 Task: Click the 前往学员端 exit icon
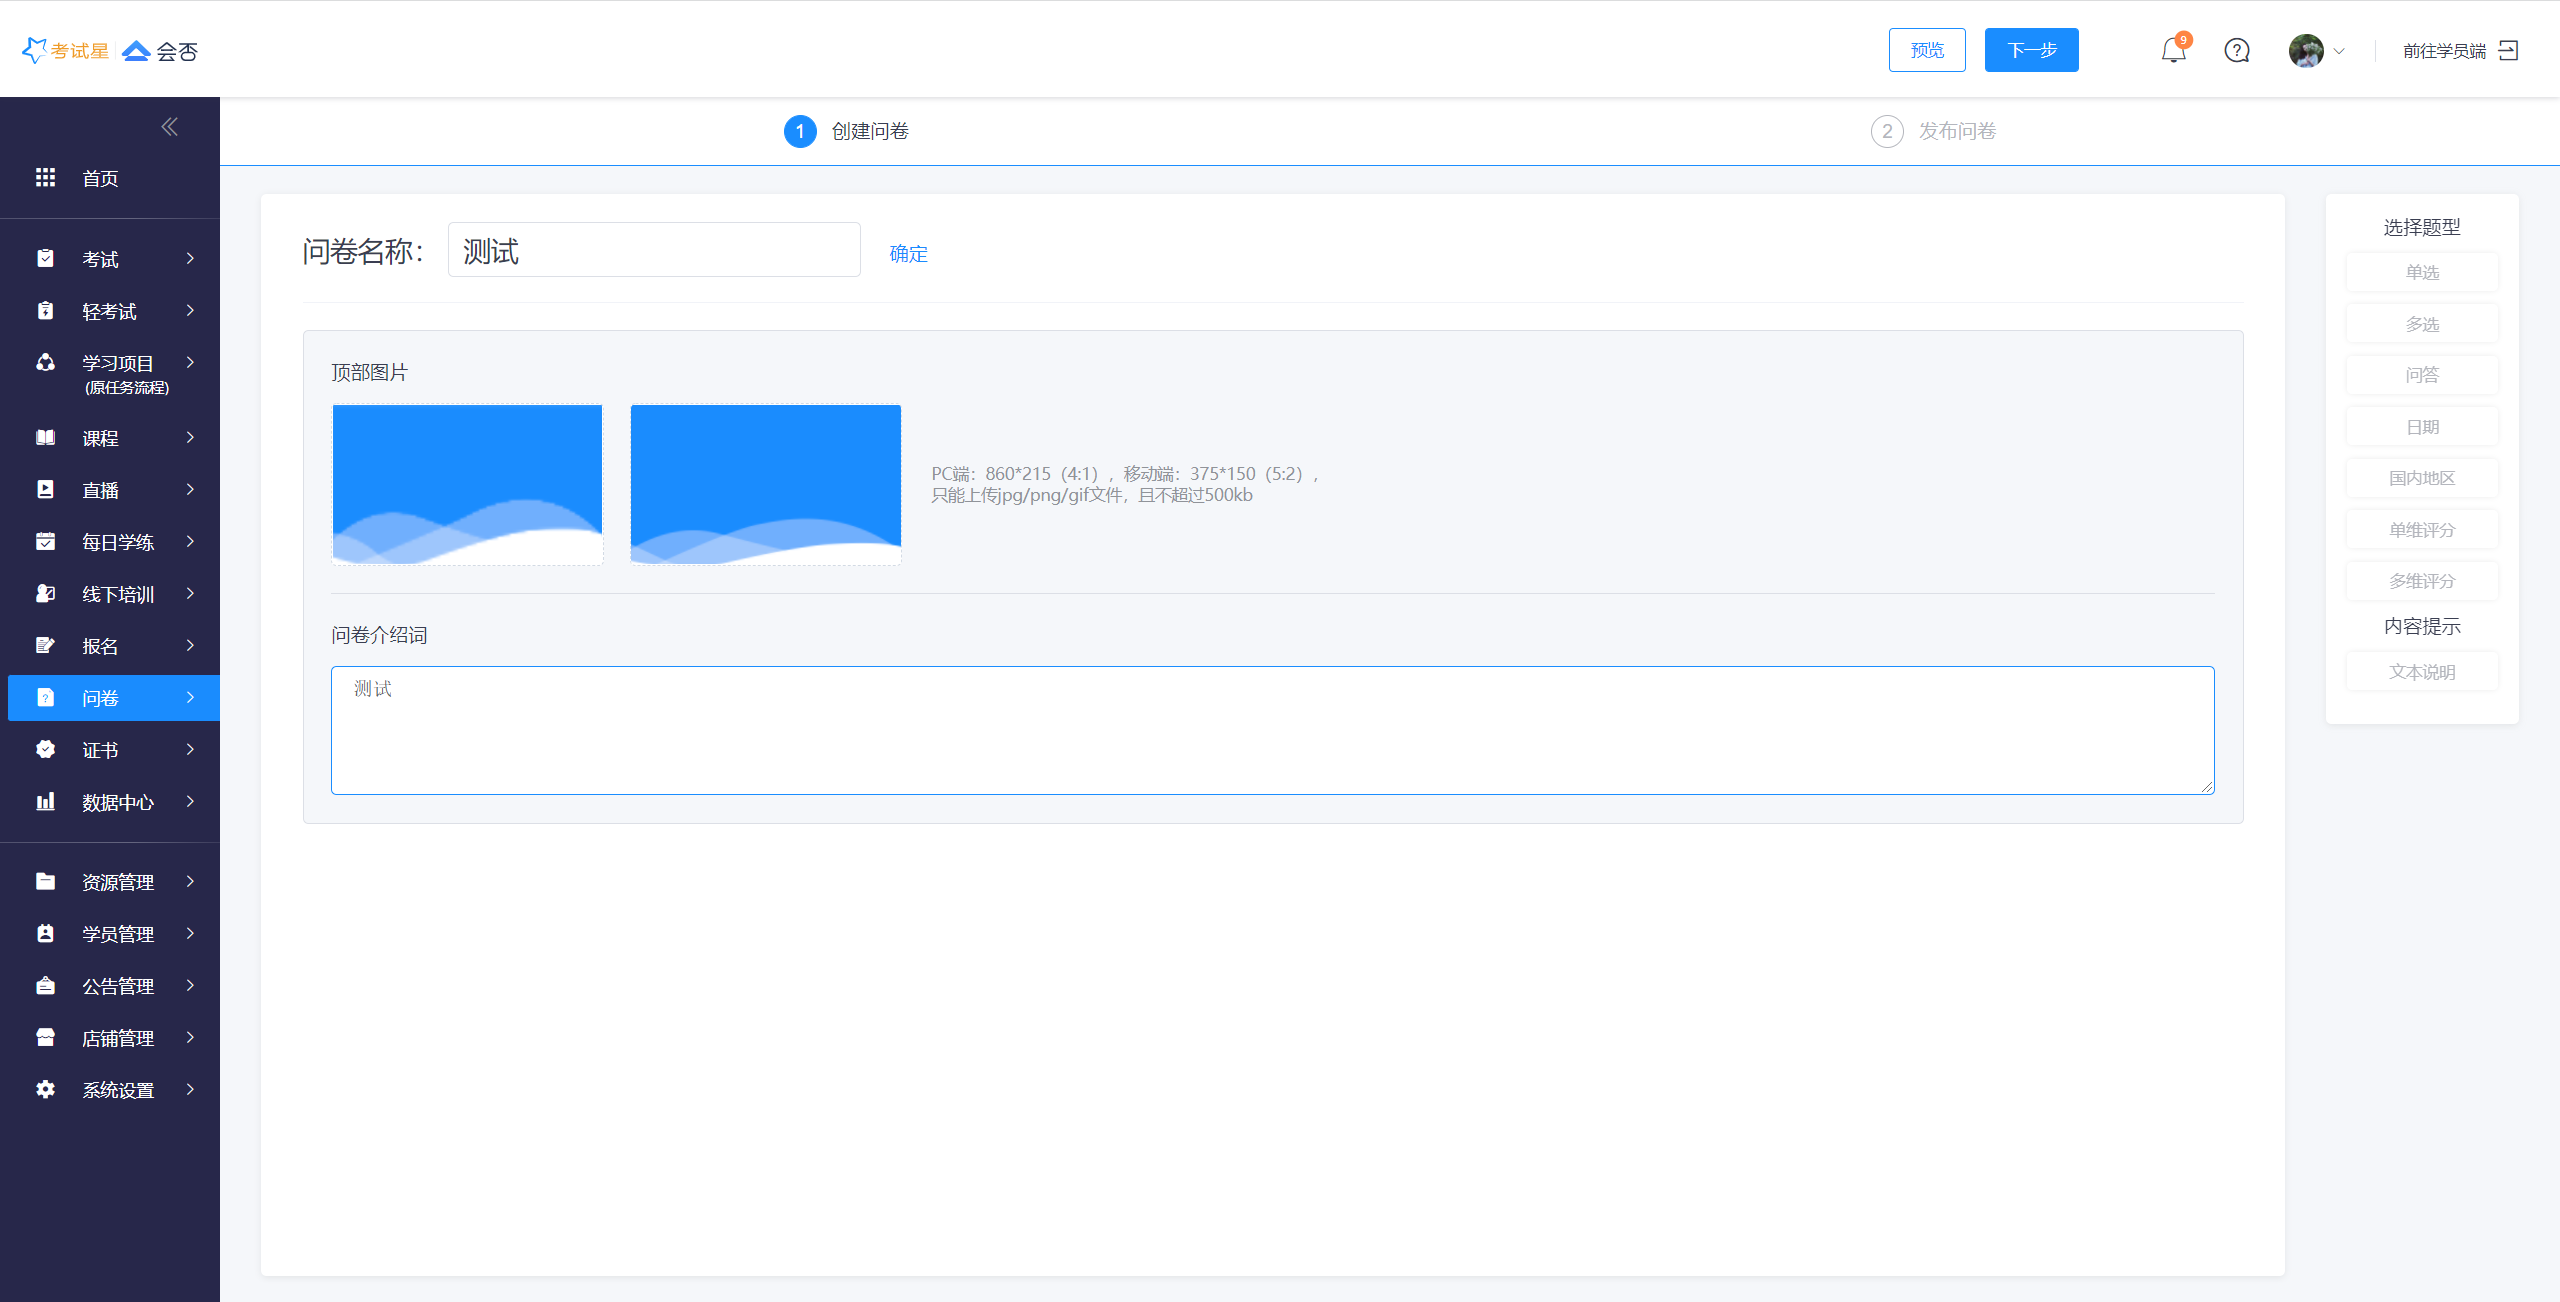(x=2509, y=50)
